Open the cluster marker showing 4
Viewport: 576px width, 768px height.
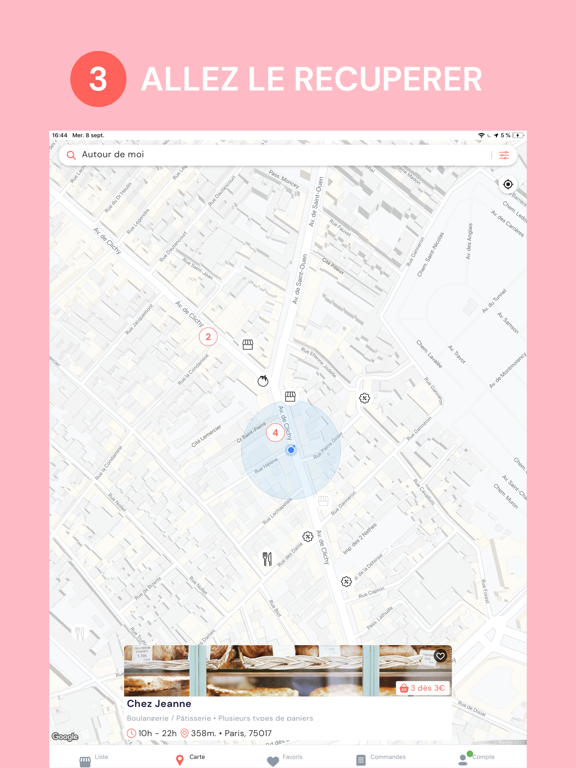(x=275, y=433)
